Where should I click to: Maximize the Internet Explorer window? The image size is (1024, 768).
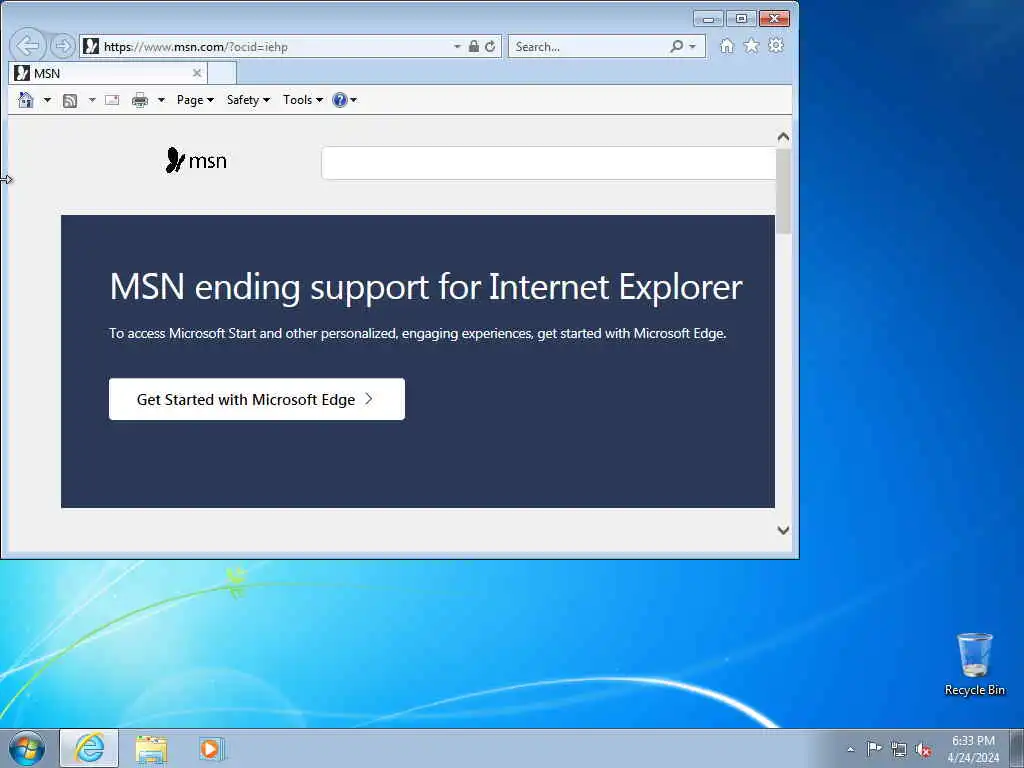pyautogui.click(x=741, y=18)
